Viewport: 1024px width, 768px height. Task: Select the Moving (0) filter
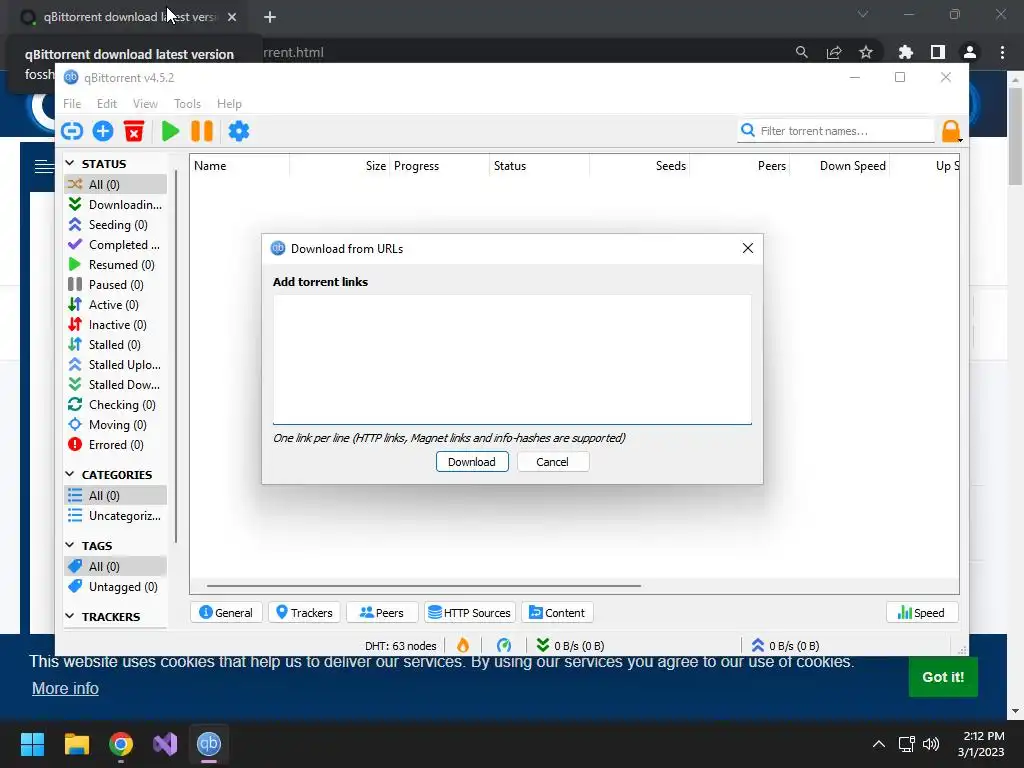point(116,424)
